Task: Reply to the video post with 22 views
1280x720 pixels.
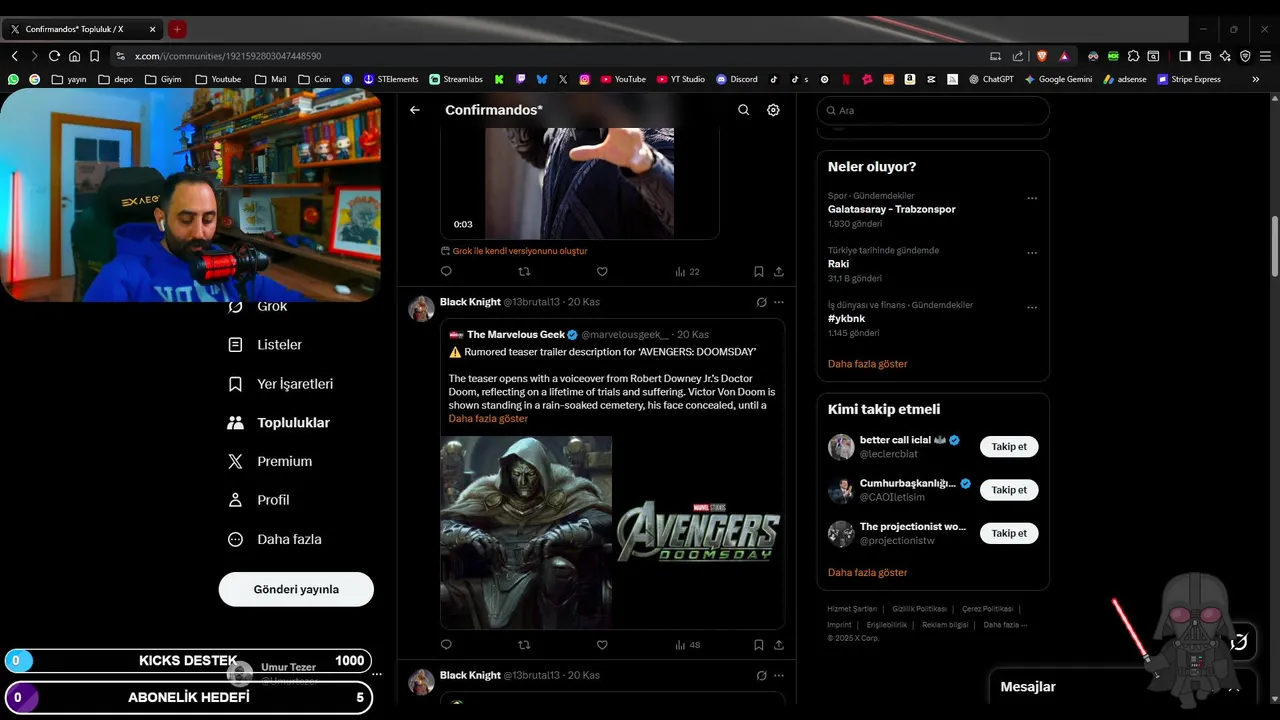Action: tap(446, 271)
